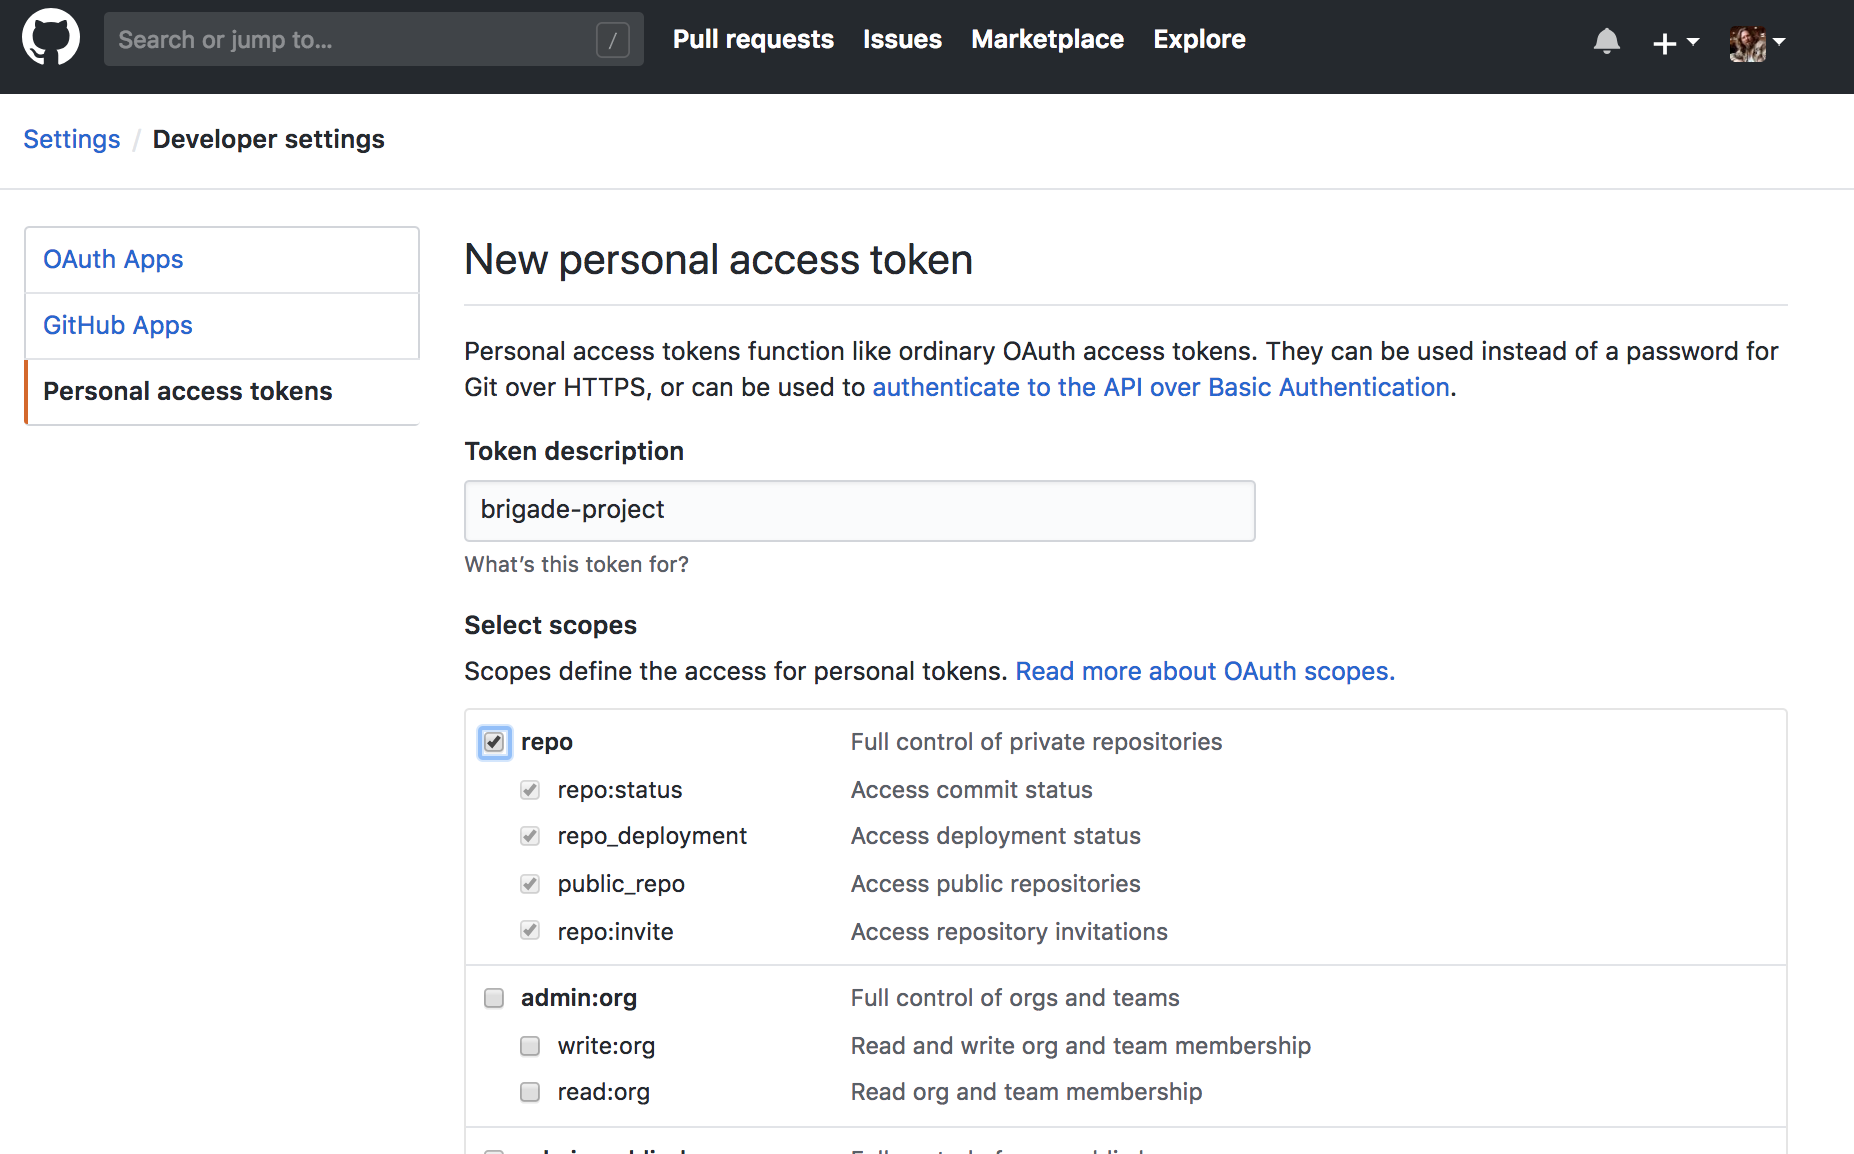The width and height of the screenshot is (1854, 1154).
Task: Click 'Full control of private repositories' text
Action: 1036,742
